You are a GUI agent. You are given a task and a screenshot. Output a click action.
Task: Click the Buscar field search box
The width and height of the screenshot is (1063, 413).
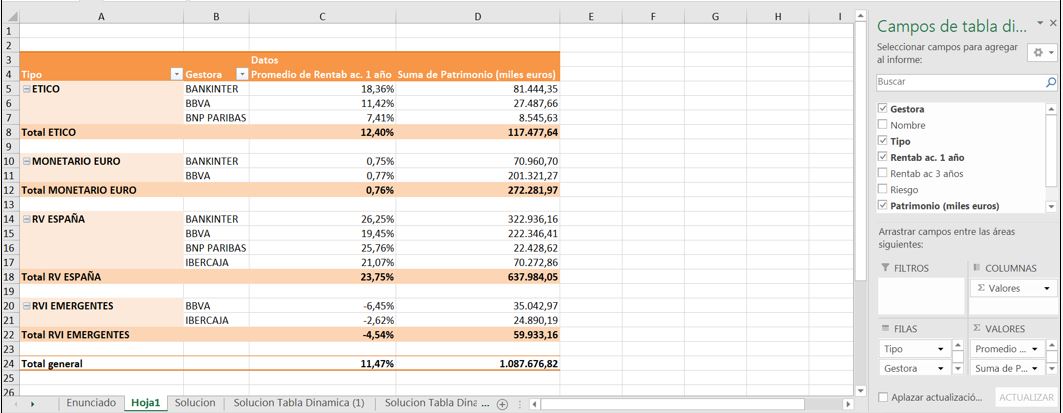point(966,82)
